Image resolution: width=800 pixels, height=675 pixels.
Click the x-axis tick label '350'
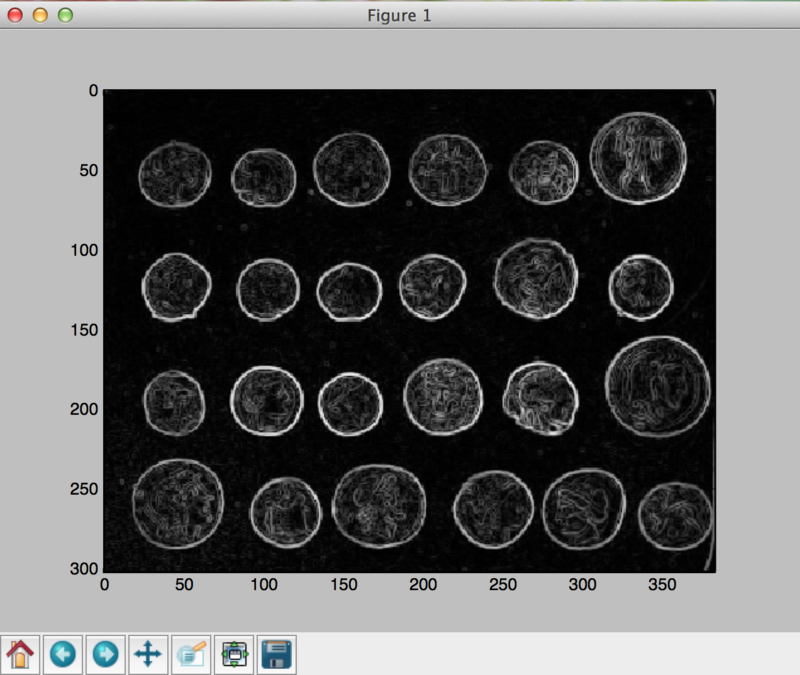(x=662, y=584)
